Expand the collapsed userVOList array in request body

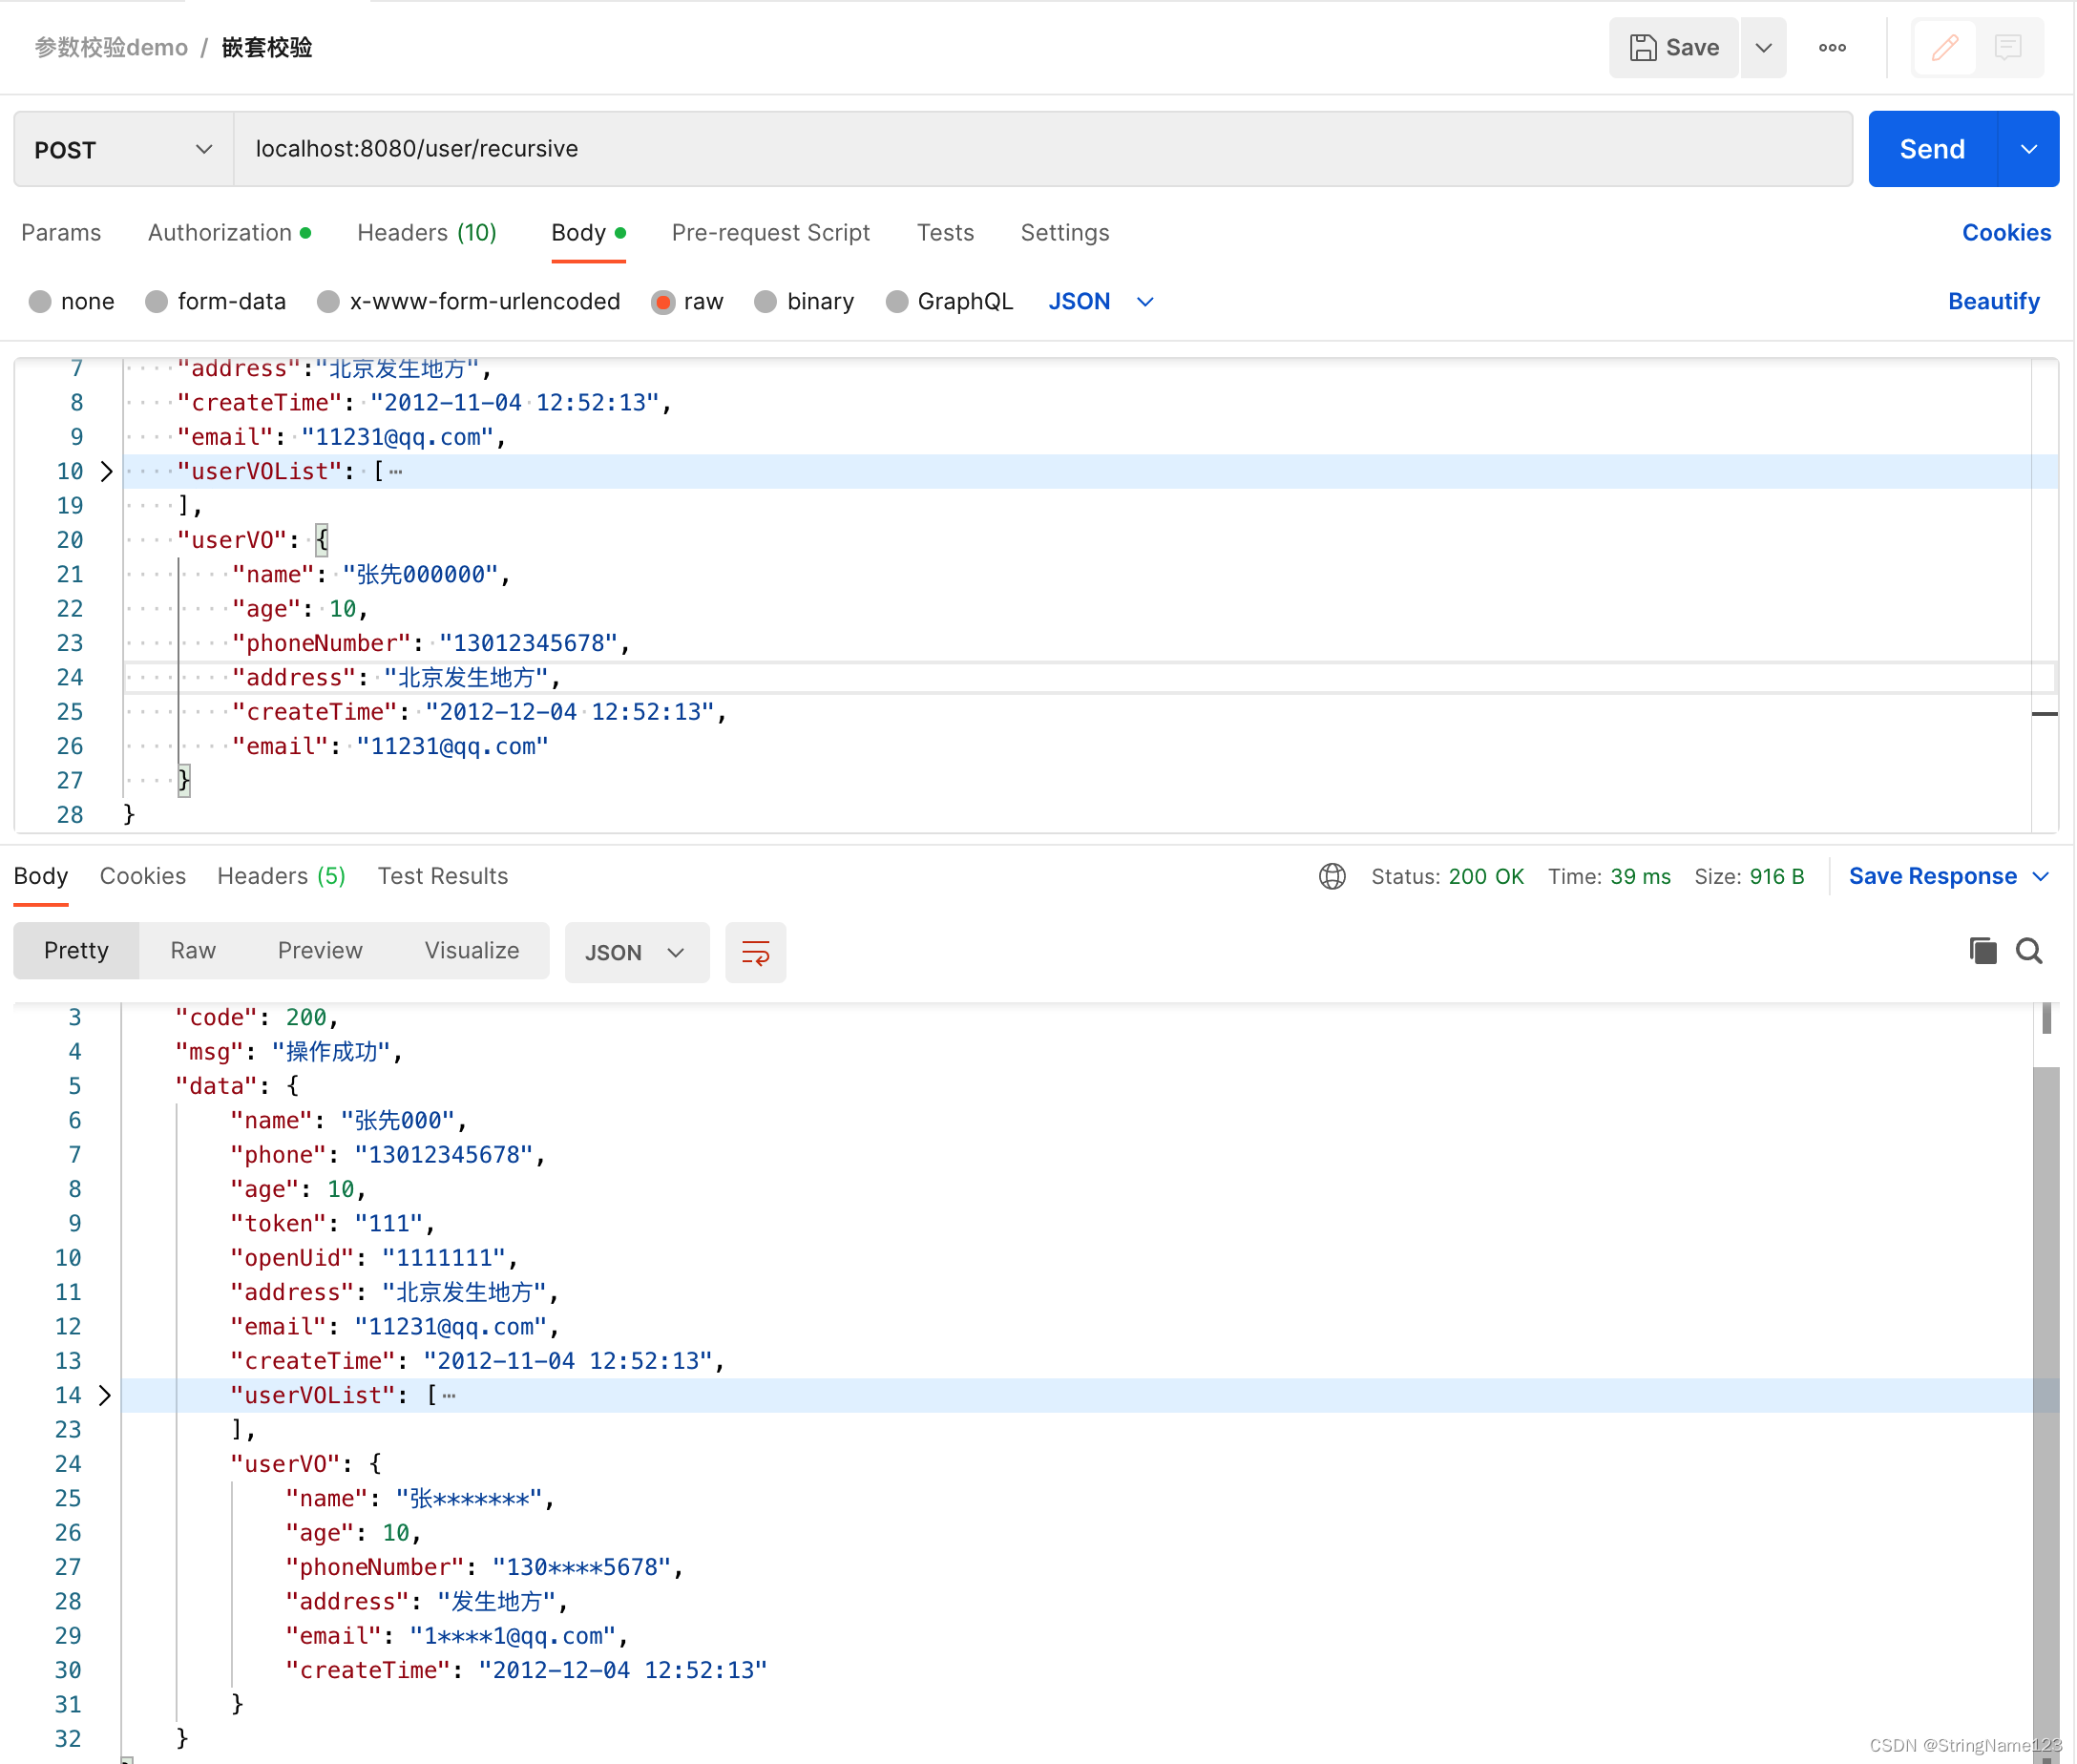click(x=106, y=471)
